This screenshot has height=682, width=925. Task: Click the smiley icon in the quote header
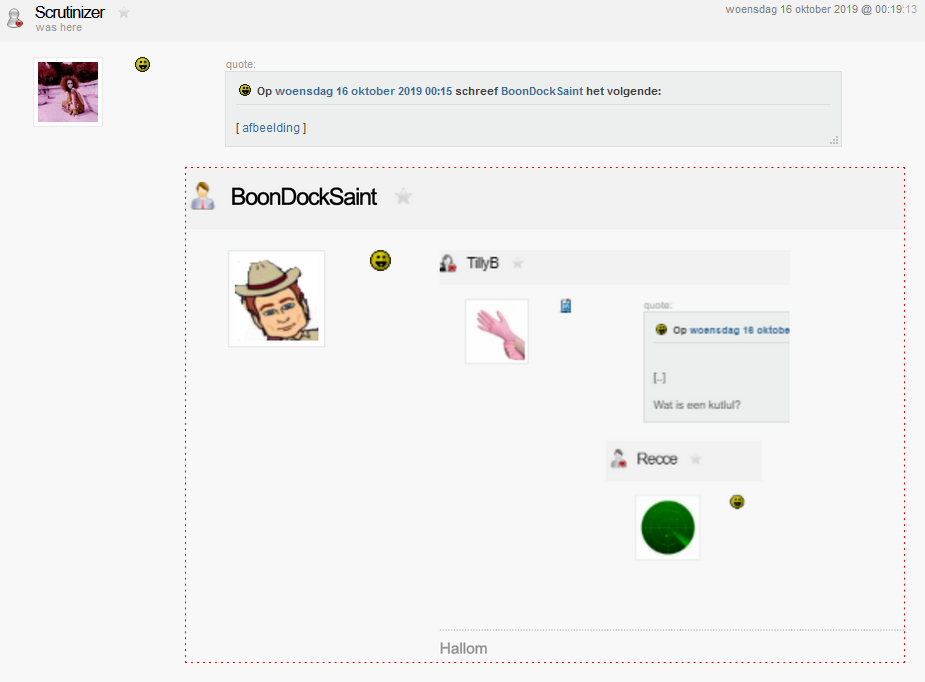click(245, 90)
